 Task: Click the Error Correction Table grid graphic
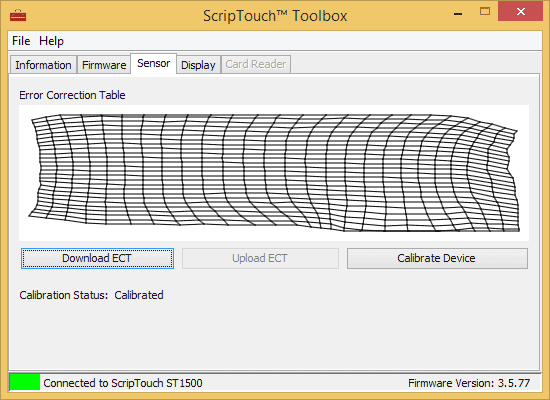(274, 173)
